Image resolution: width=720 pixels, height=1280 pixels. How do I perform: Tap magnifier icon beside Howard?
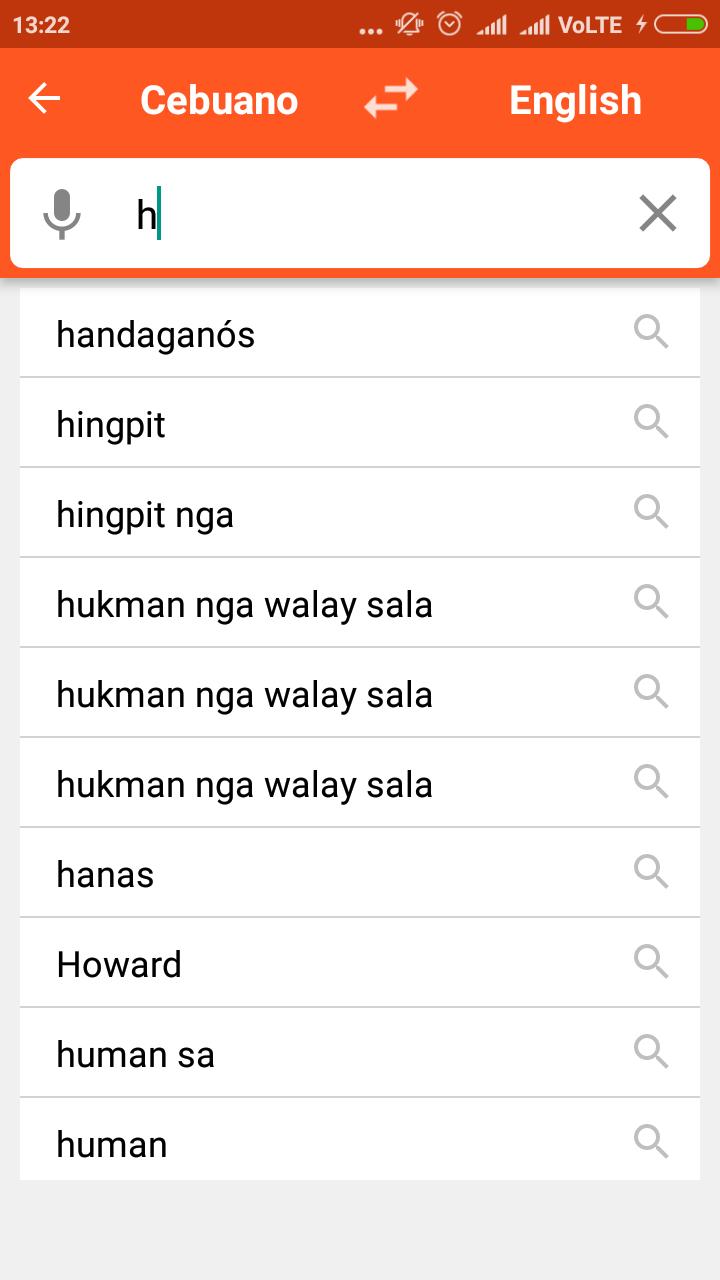pyautogui.click(x=651, y=962)
